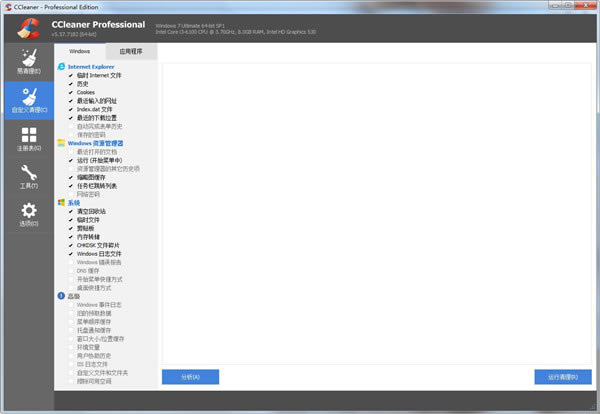
Task: Enable DNS 缓存 checkbox
Action: tap(71, 271)
